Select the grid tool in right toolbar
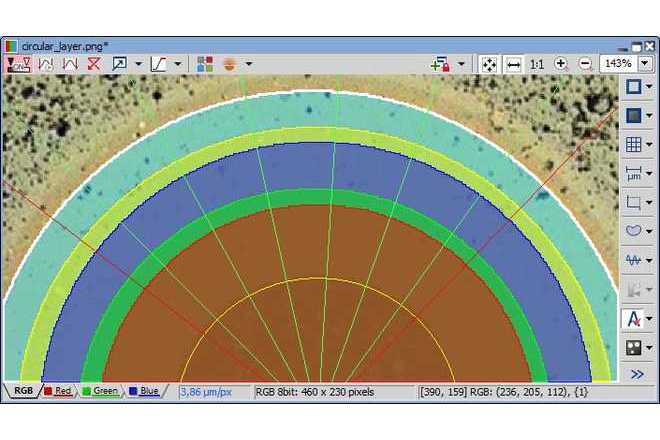The width and height of the screenshot is (660, 440). (632, 144)
